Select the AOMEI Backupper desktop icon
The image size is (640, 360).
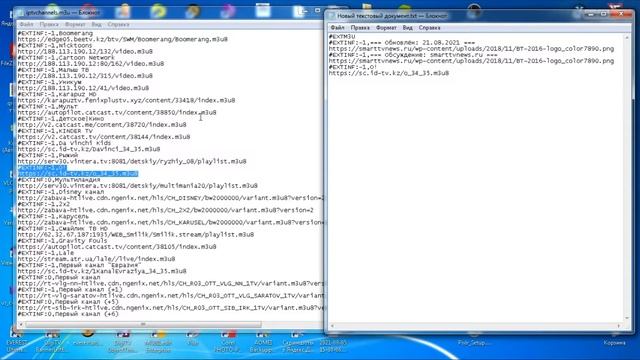click(263, 342)
